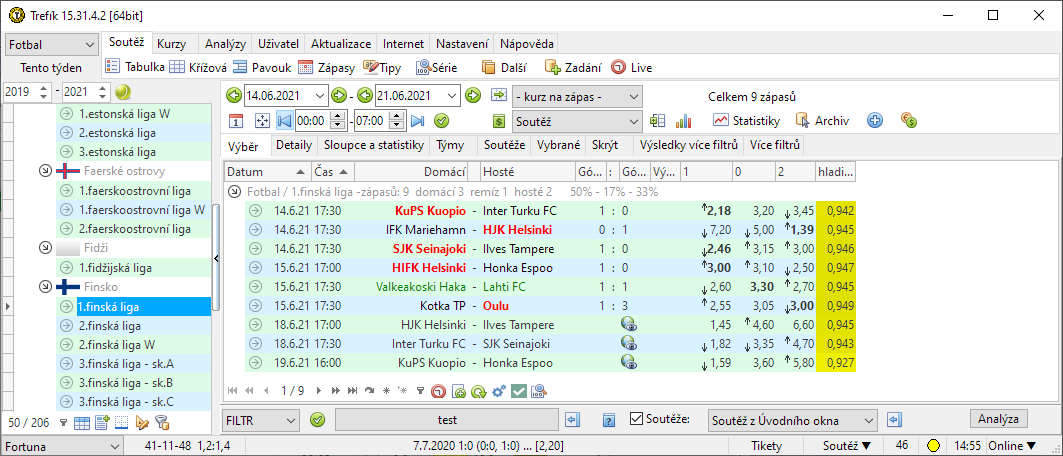Click the document-with-plus icon in the grid navigator
The width and height of the screenshot is (1063, 456).
click(x=459, y=390)
